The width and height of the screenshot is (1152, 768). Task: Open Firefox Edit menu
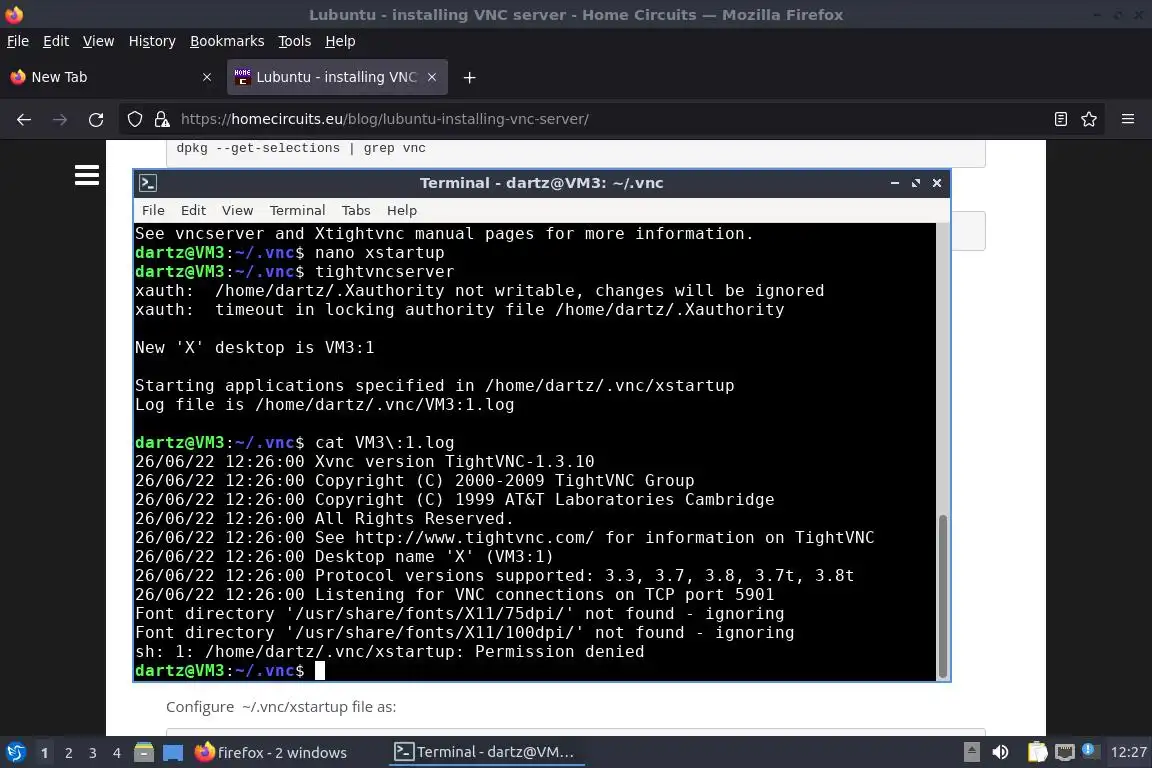coord(56,41)
